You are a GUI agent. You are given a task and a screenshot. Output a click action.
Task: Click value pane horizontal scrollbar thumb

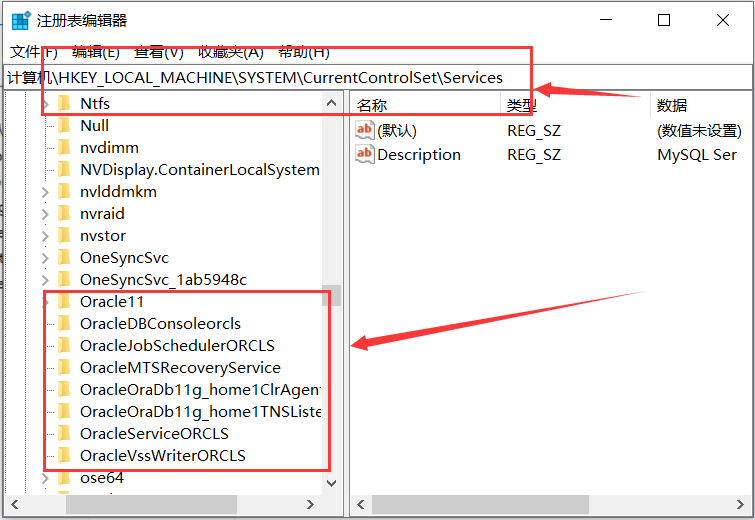coord(480,504)
